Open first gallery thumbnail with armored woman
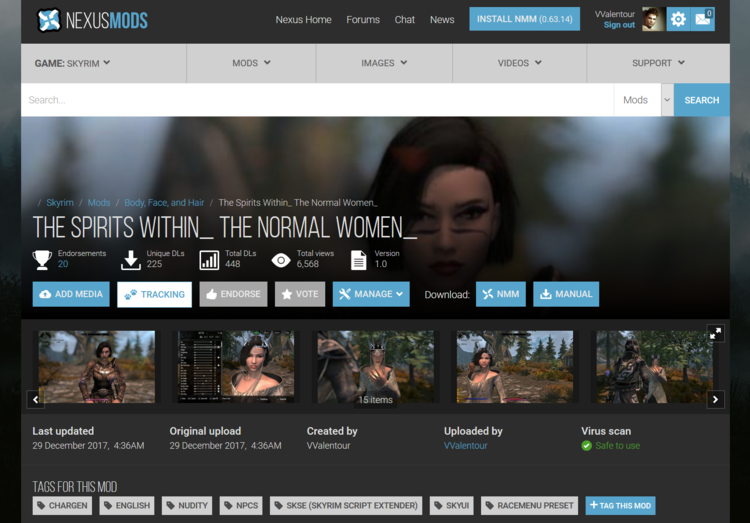750x523 pixels. point(97,367)
